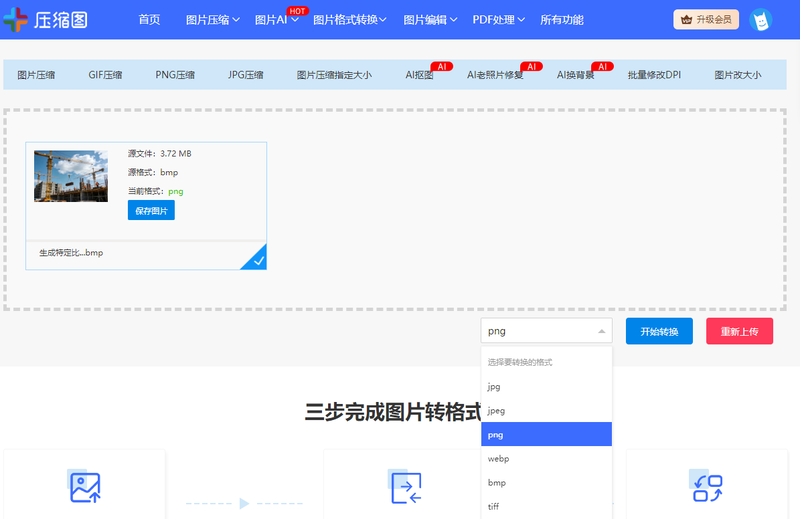Click the construction crane image thumbnail

point(71,176)
